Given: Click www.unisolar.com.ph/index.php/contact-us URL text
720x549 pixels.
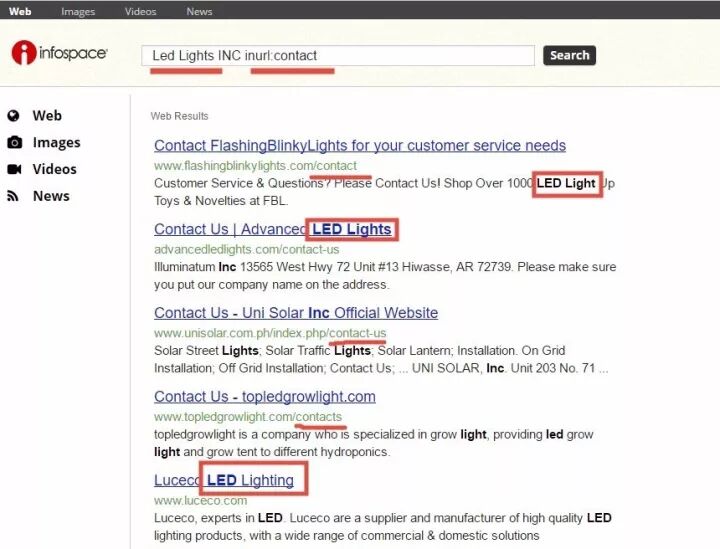Looking at the screenshot, I should pos(270,333).
